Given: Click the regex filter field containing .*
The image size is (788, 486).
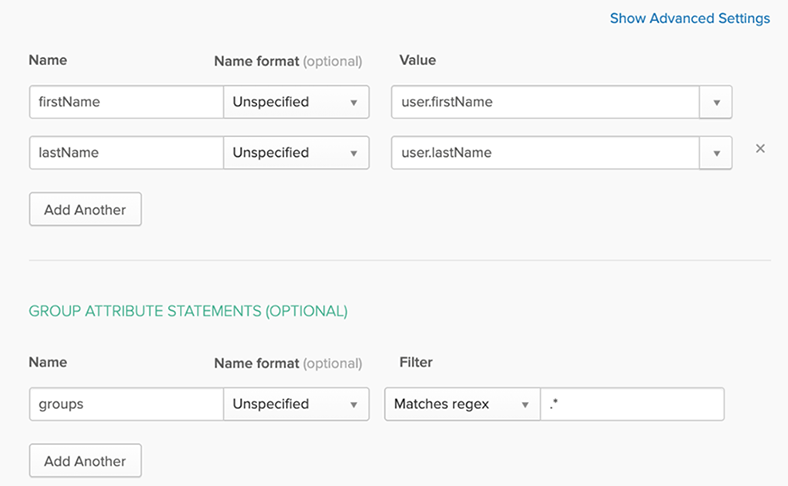Looking at the screenshot, I should tap(631, 404).
